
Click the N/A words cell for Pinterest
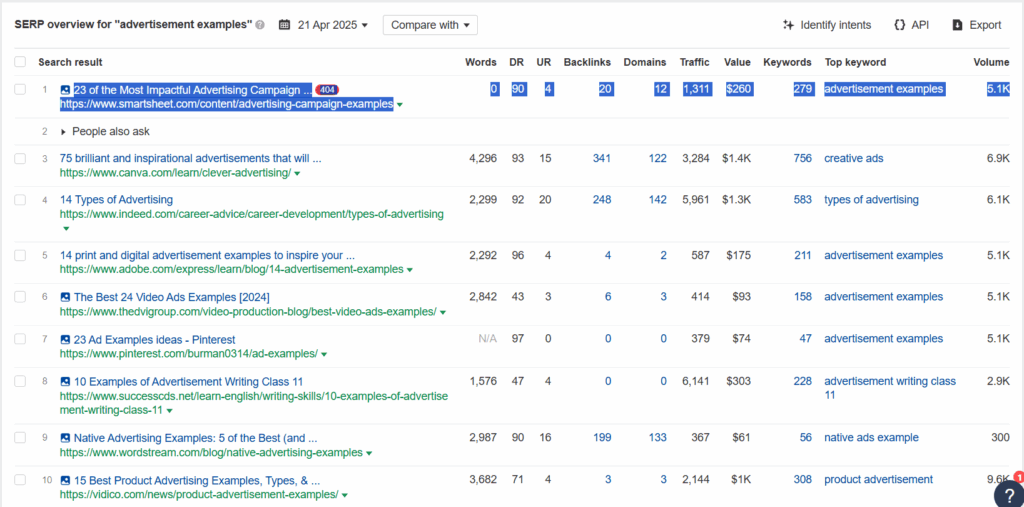coord(487,340)
